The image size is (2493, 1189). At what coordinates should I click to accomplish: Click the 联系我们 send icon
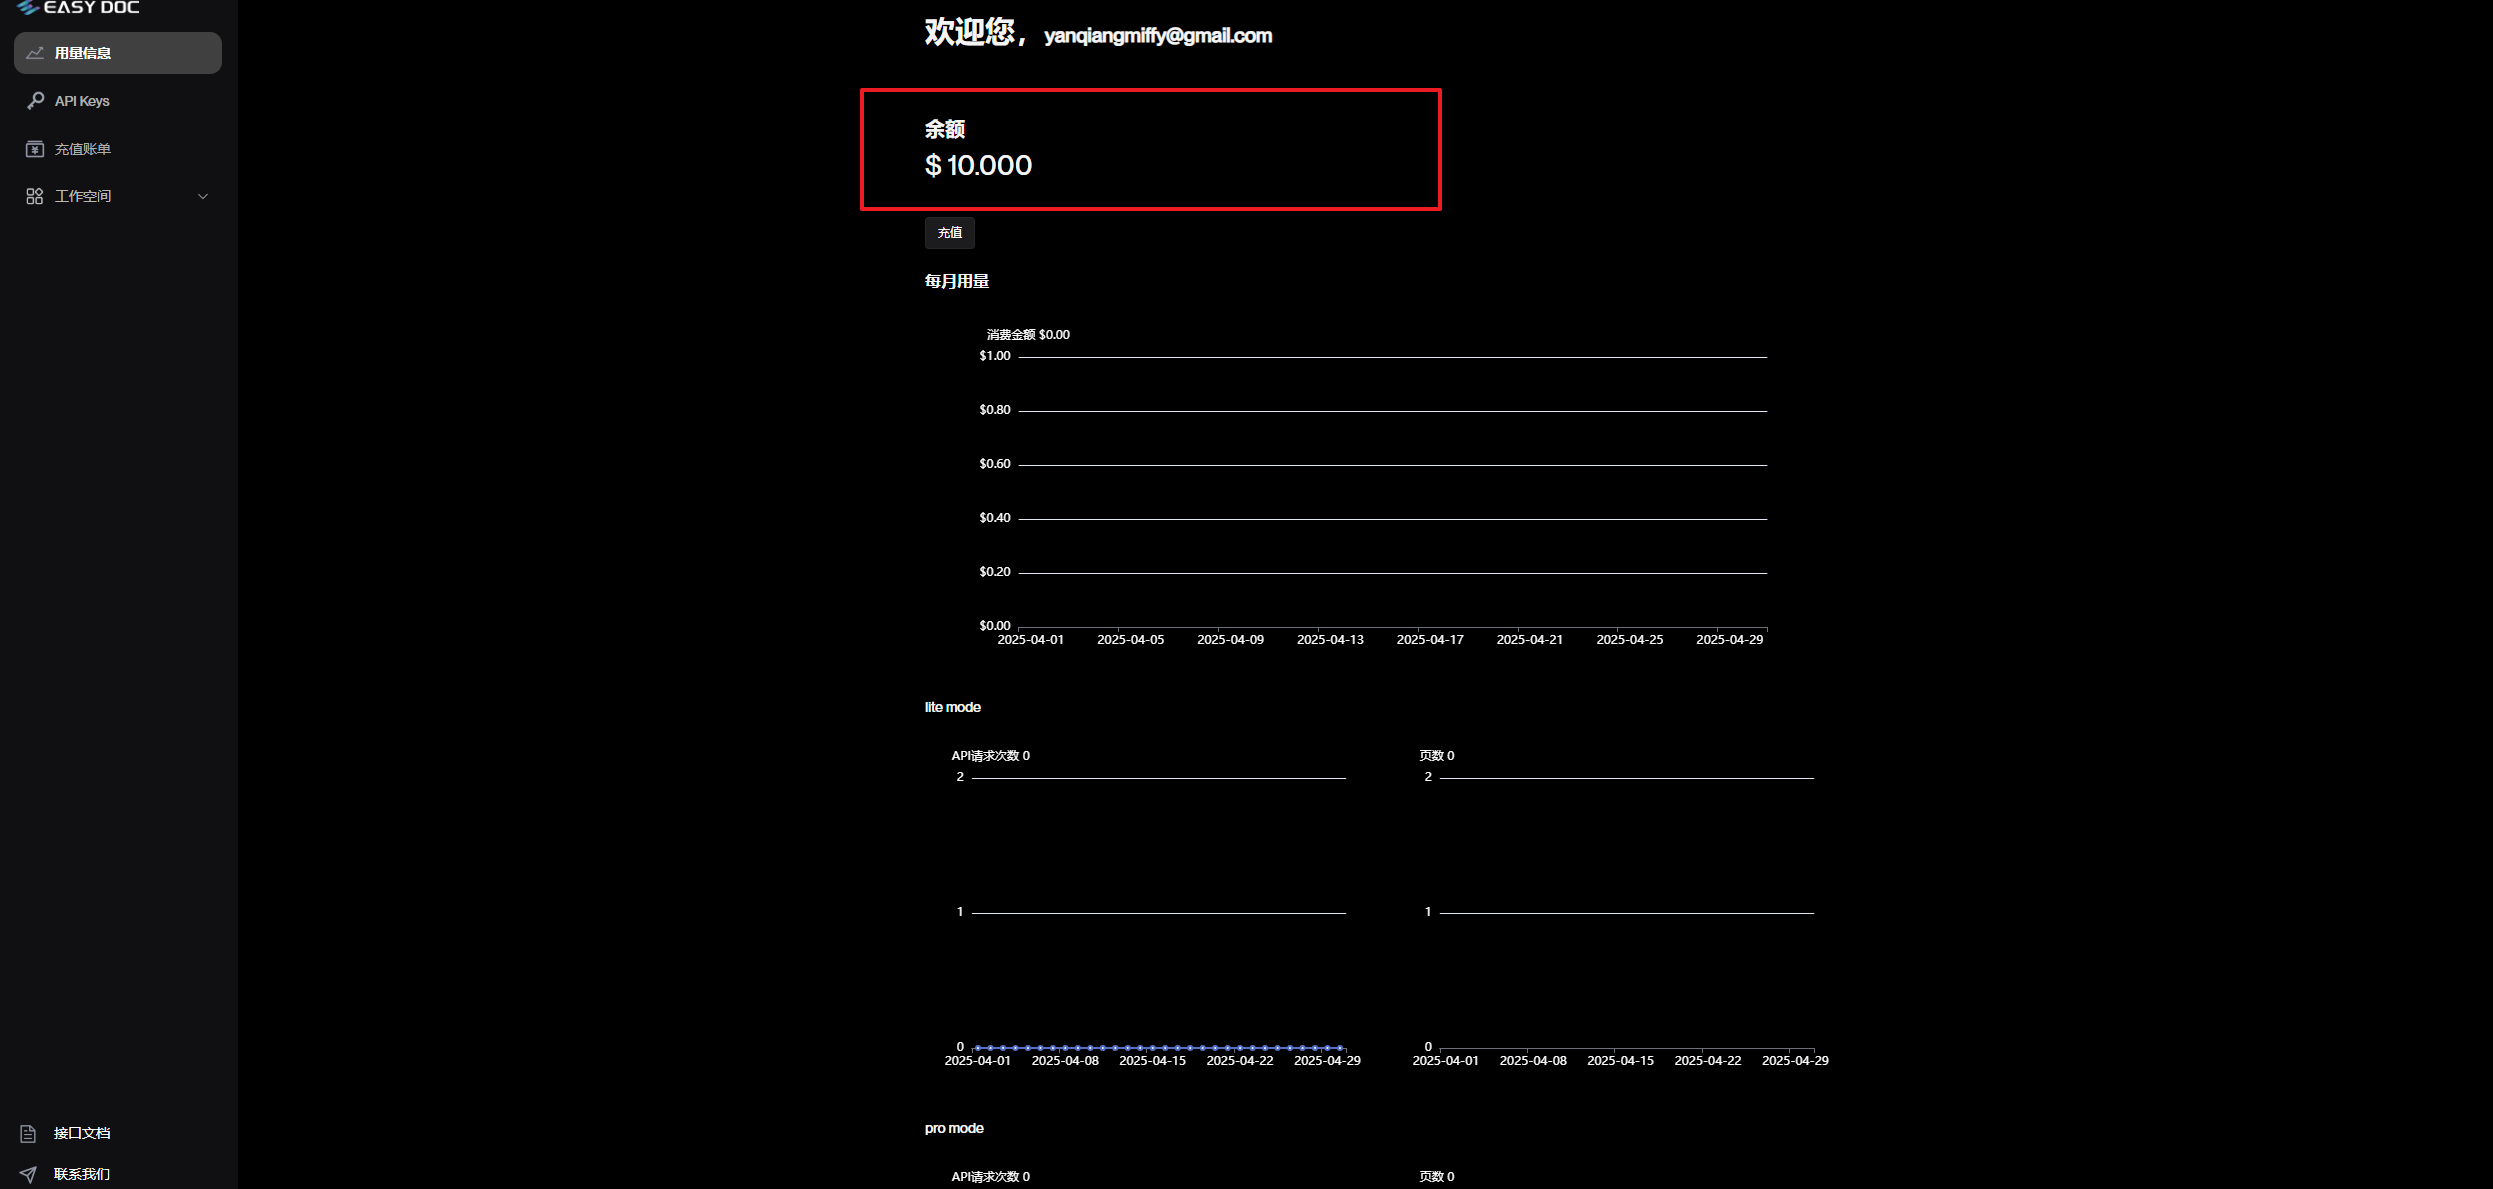click(30, 1173)
